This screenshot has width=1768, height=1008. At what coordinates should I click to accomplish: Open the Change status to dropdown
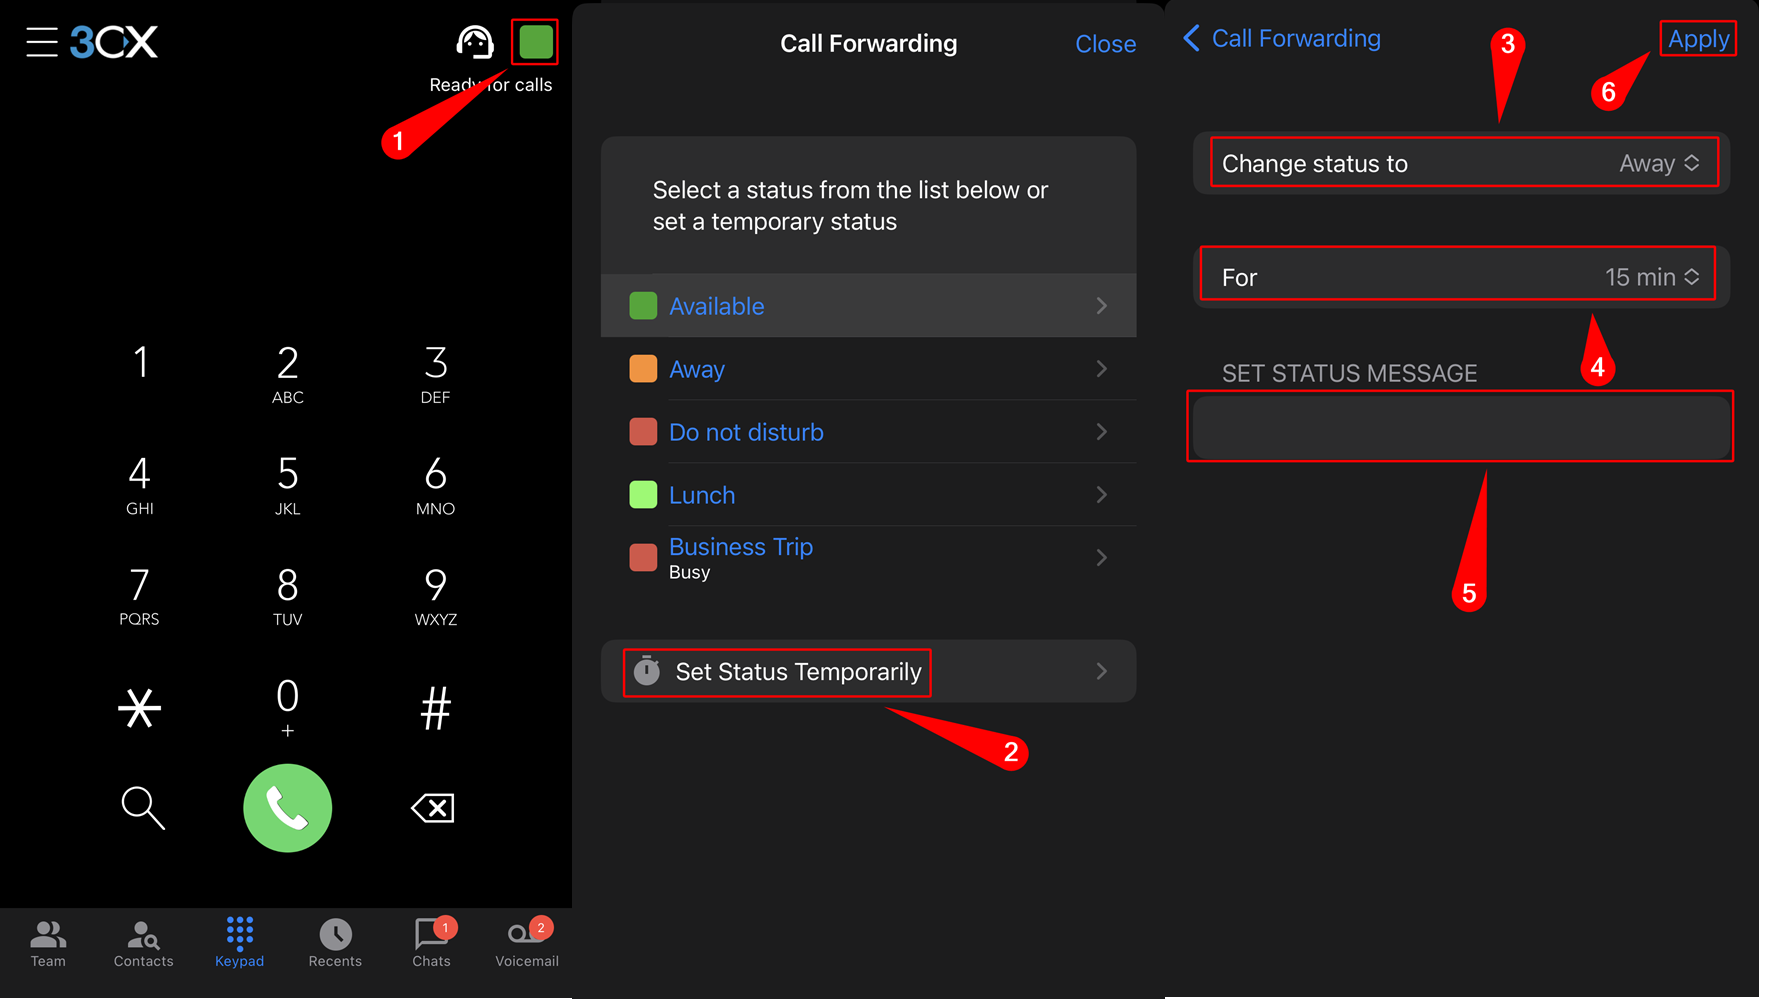(x=1460, y=163)
